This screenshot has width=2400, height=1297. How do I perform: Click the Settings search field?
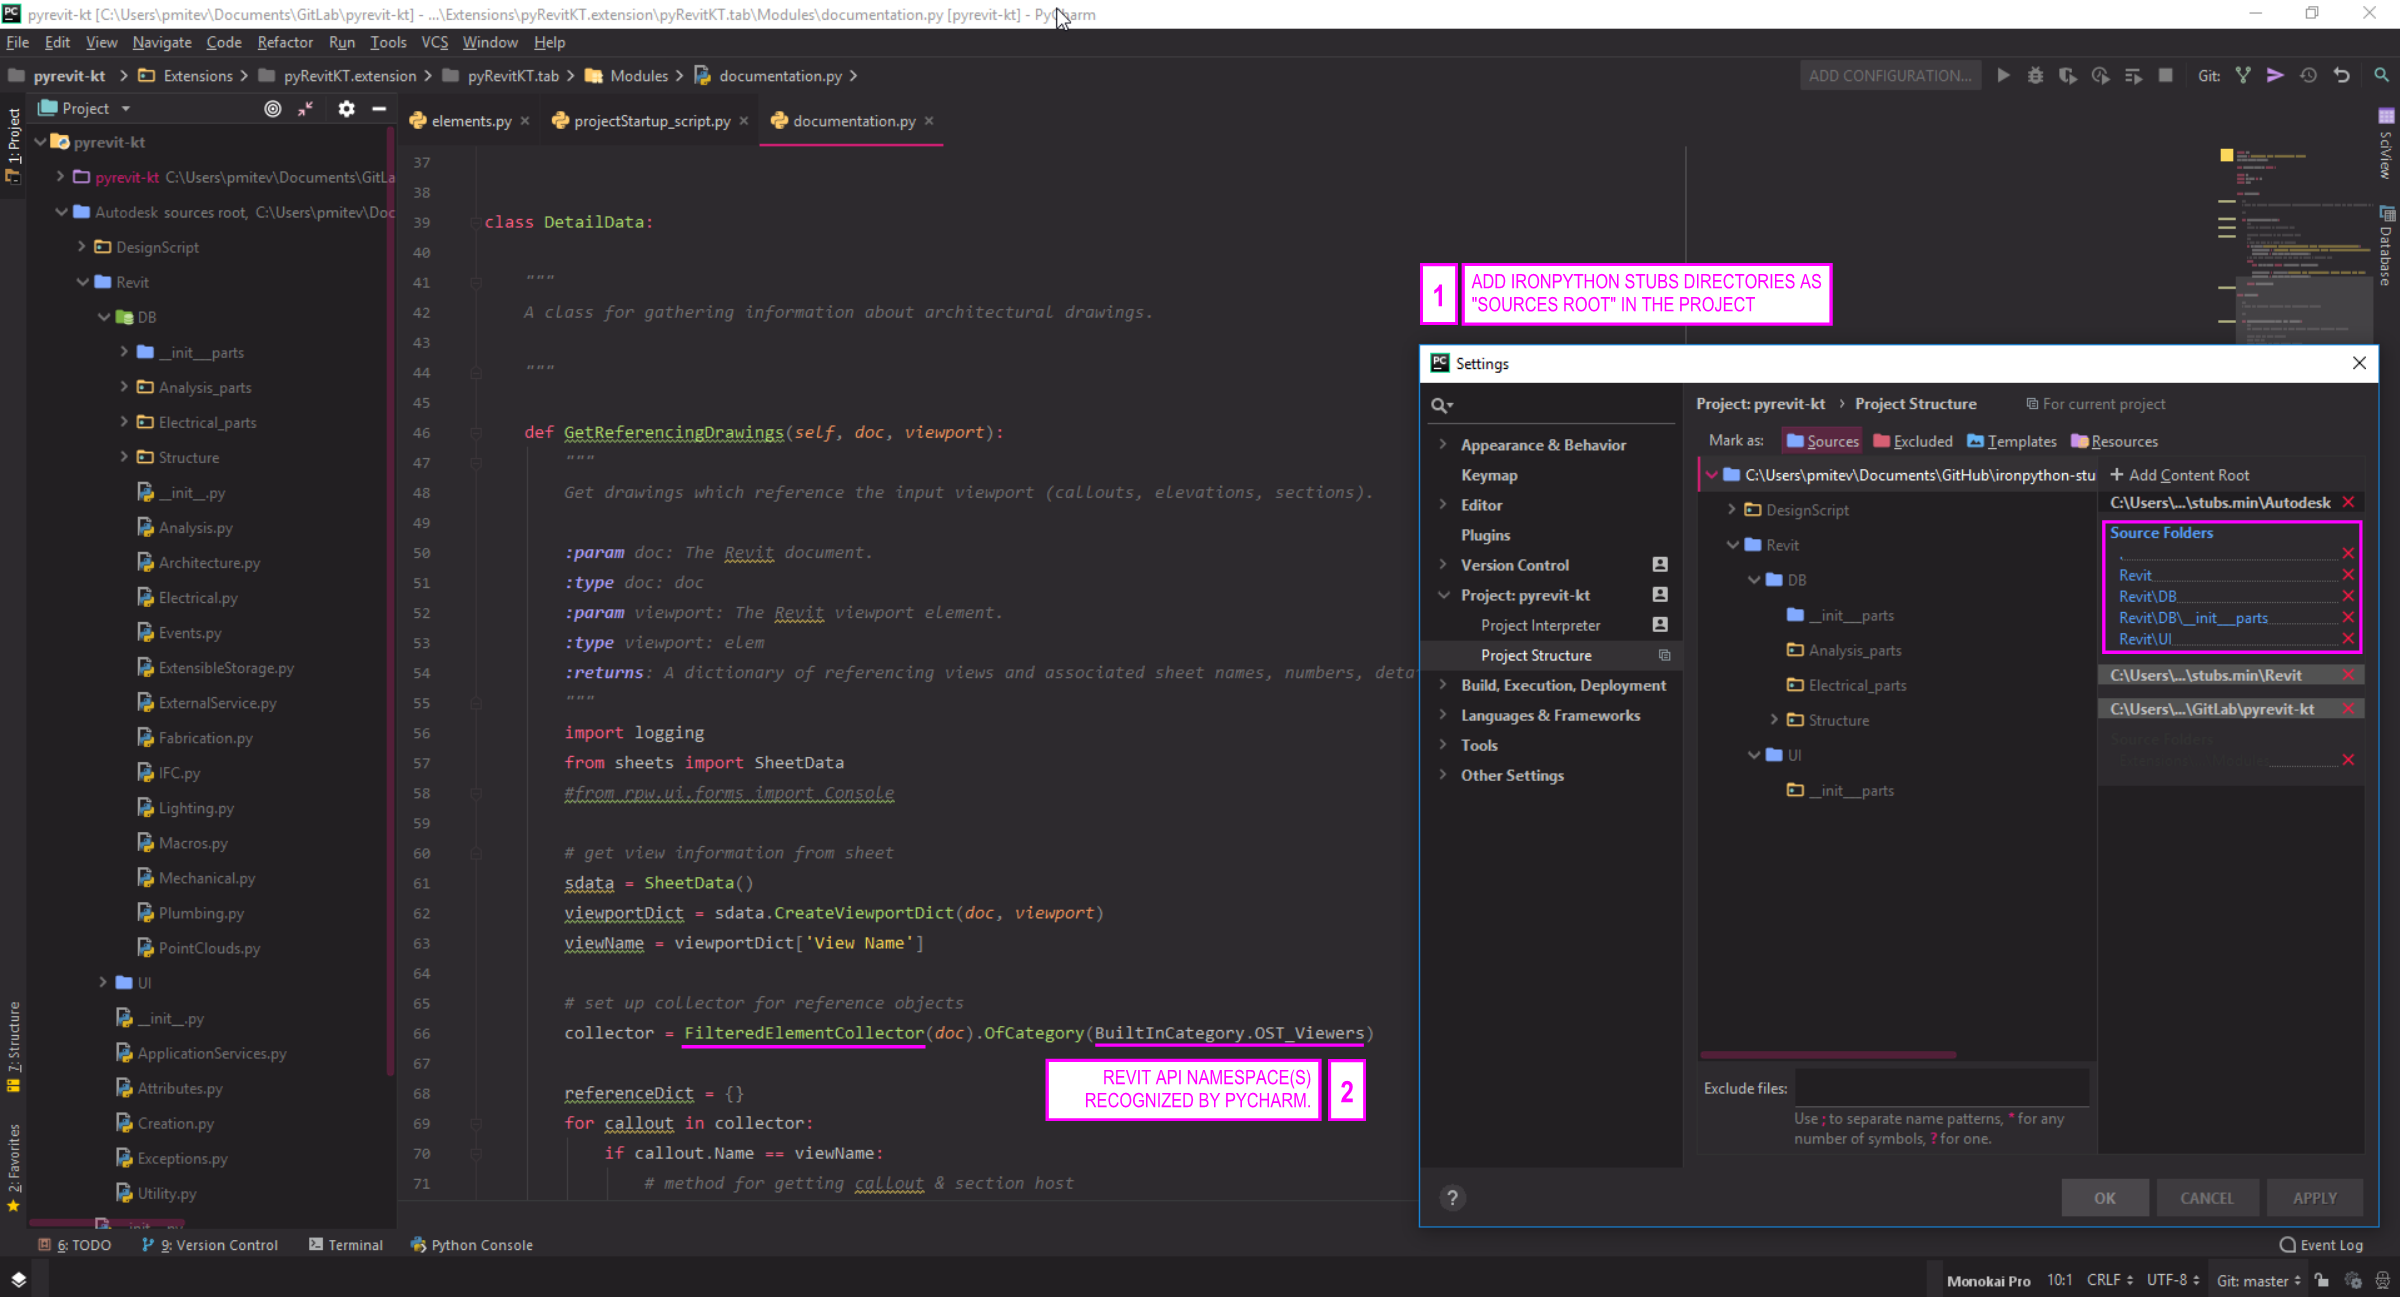click(x=1550, y=405)
